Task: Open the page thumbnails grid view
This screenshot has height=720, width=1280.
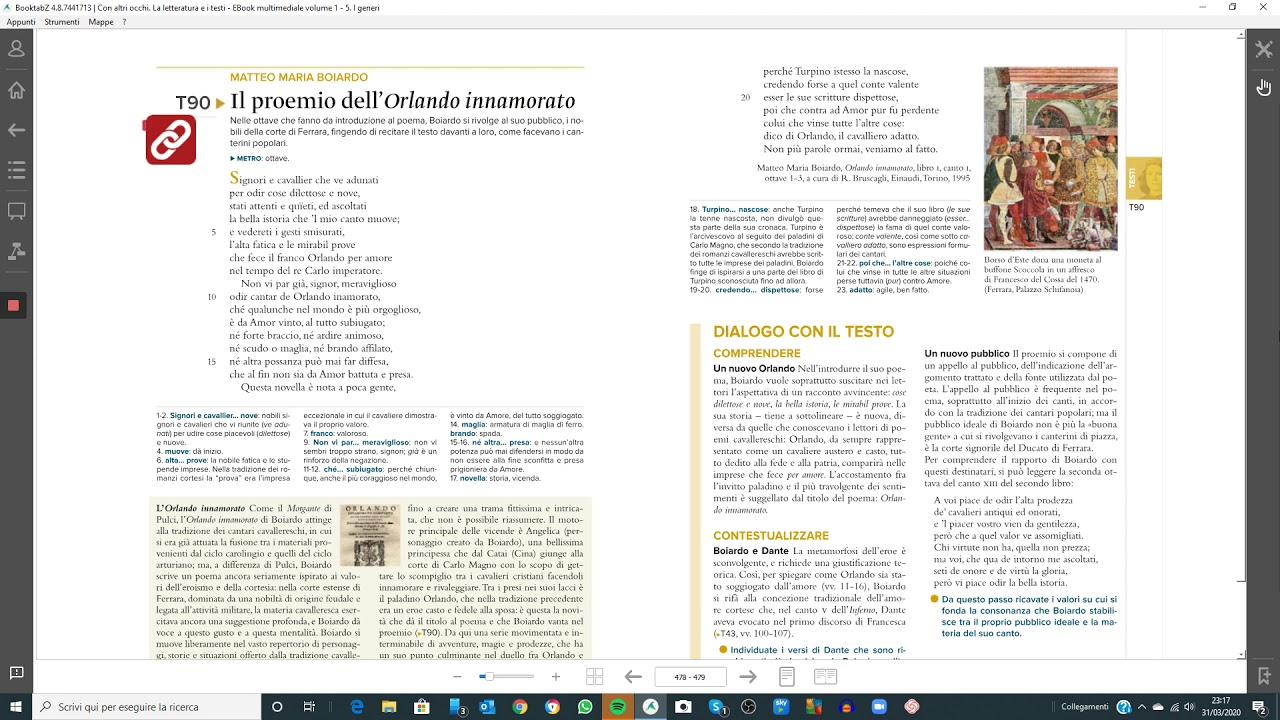Action: (594, 677)
